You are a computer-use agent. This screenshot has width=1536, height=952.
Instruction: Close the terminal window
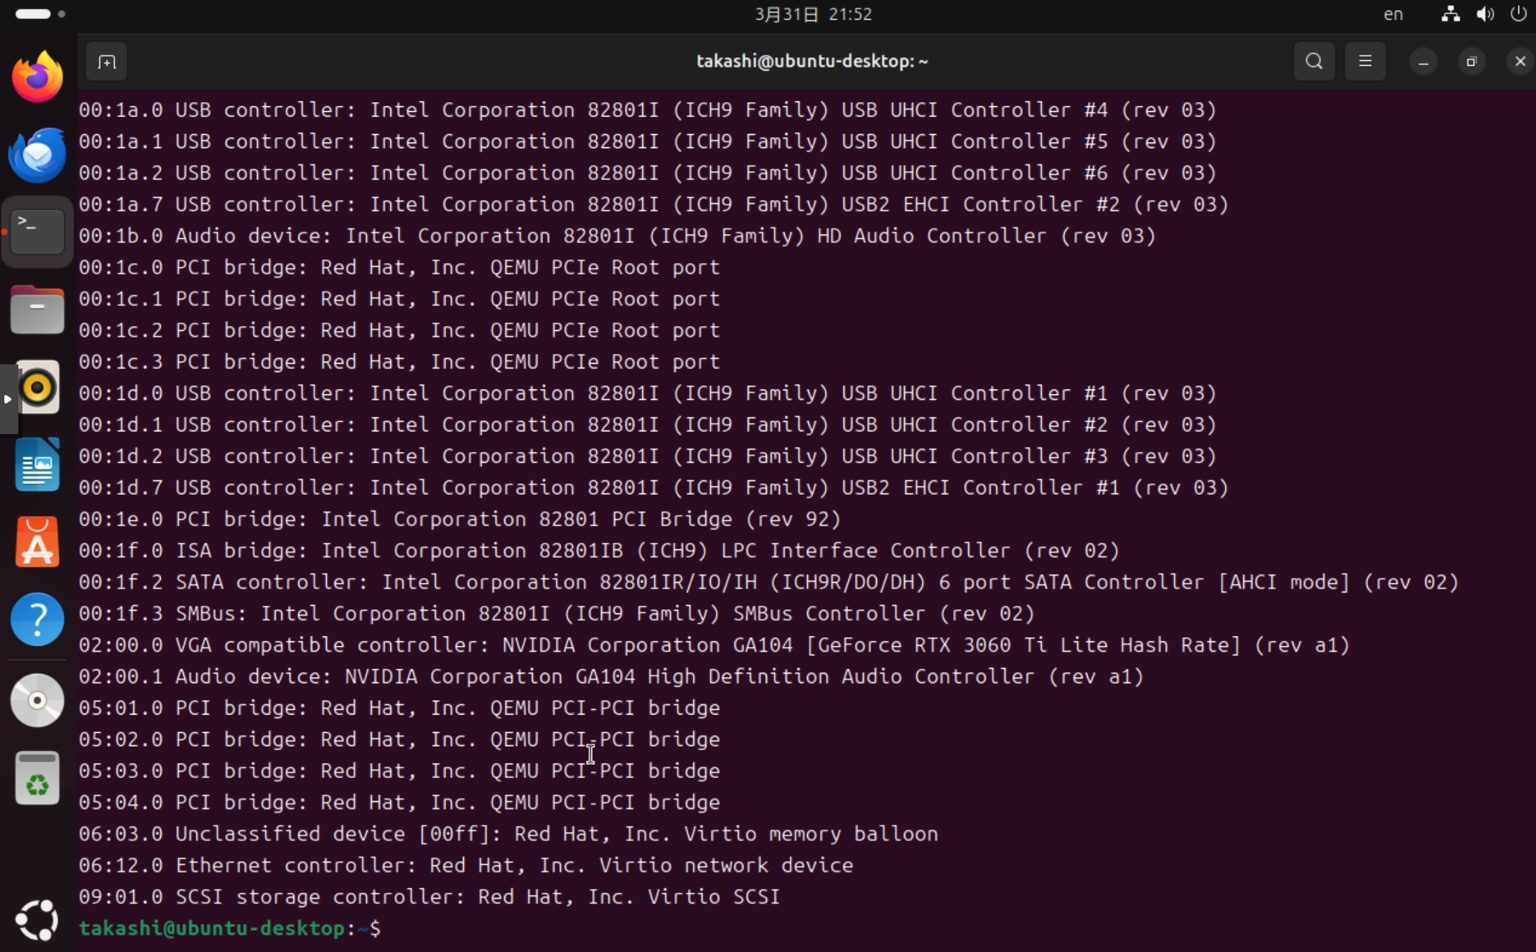pyautogui.click(x=1520, y=62)
